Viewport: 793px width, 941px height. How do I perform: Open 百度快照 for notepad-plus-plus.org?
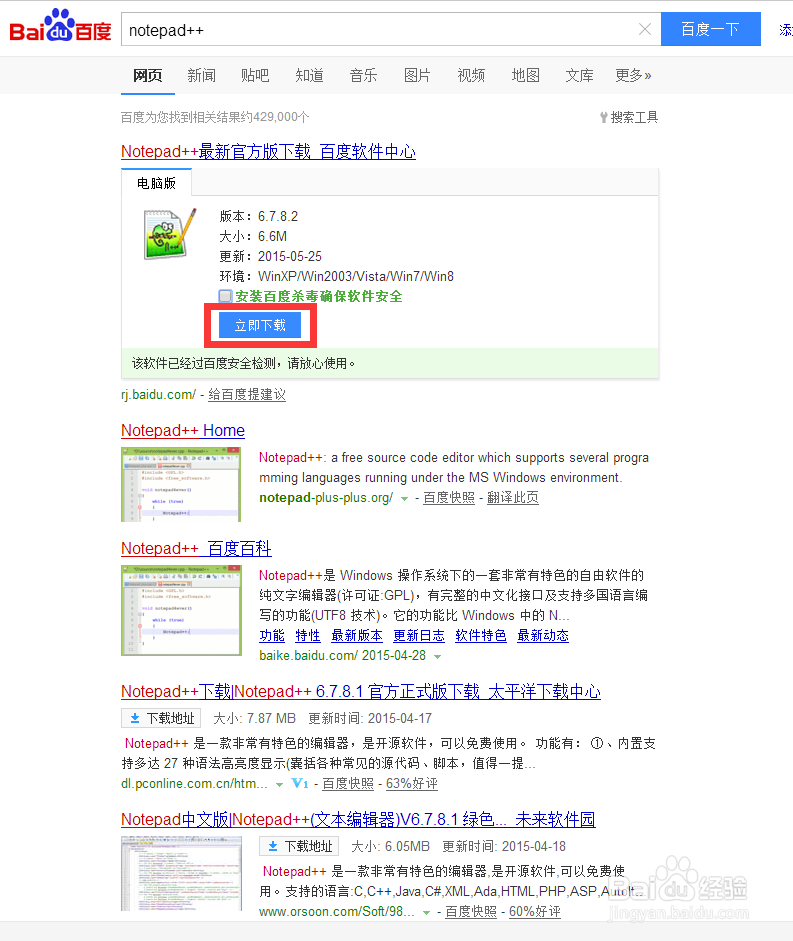[449, 498]
